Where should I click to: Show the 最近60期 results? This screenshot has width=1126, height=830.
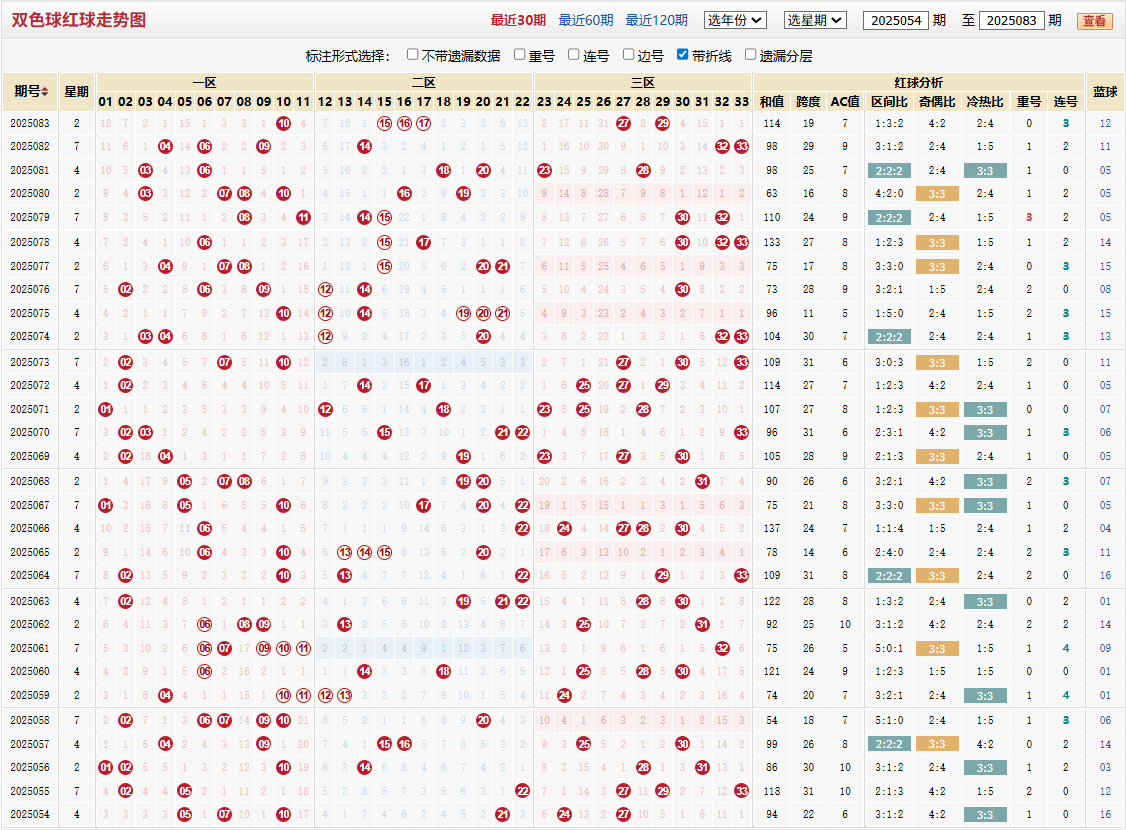[x=586, y=20]
